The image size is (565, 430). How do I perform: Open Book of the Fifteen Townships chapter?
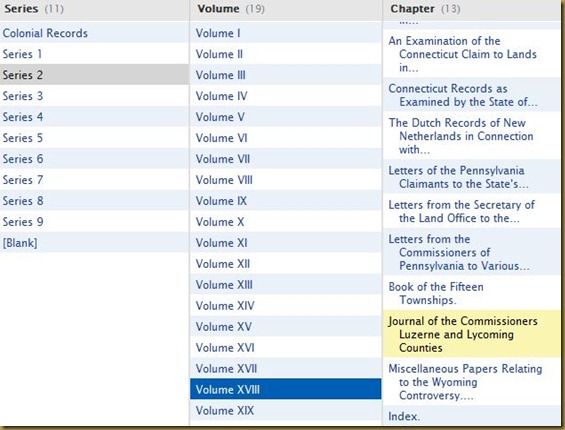coord(471,293)
